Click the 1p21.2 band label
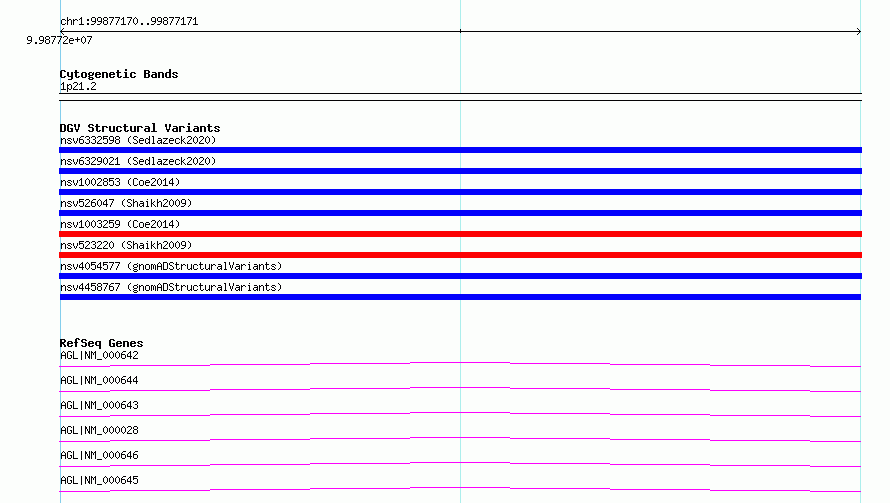 [x=78, y=86]
